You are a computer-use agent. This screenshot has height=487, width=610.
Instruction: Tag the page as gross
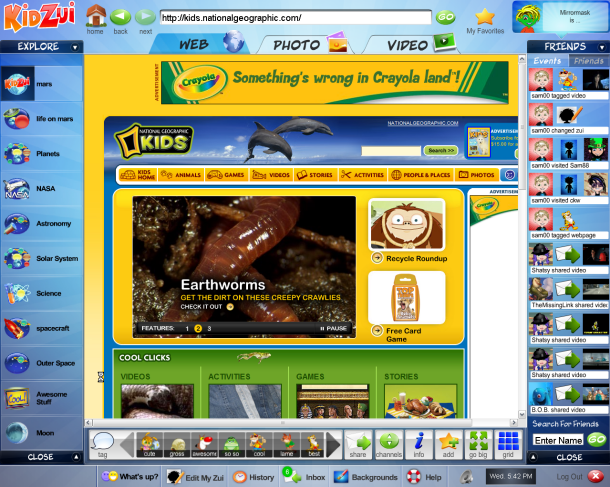(x=177, y=445)
